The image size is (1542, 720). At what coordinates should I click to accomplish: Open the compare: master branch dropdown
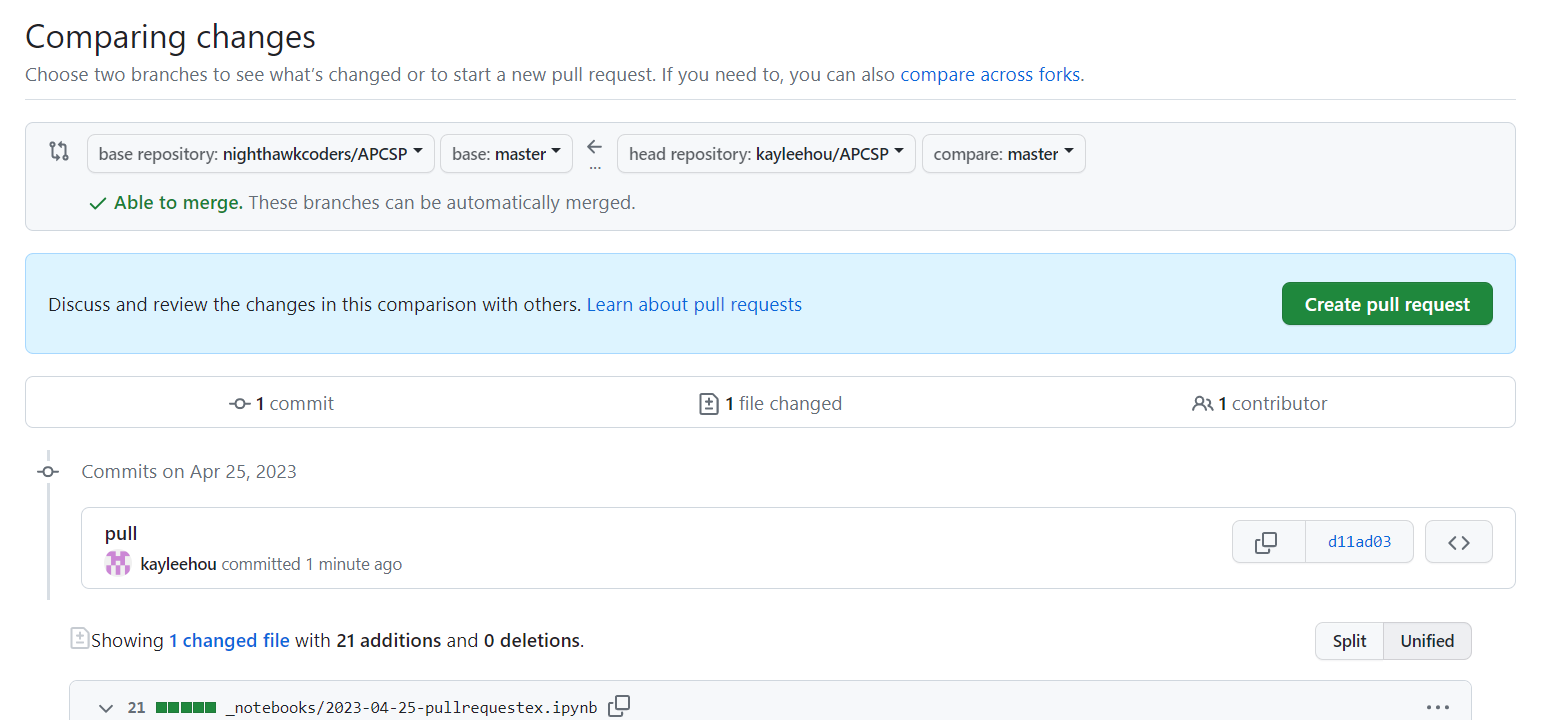(x=1003, y=154)
